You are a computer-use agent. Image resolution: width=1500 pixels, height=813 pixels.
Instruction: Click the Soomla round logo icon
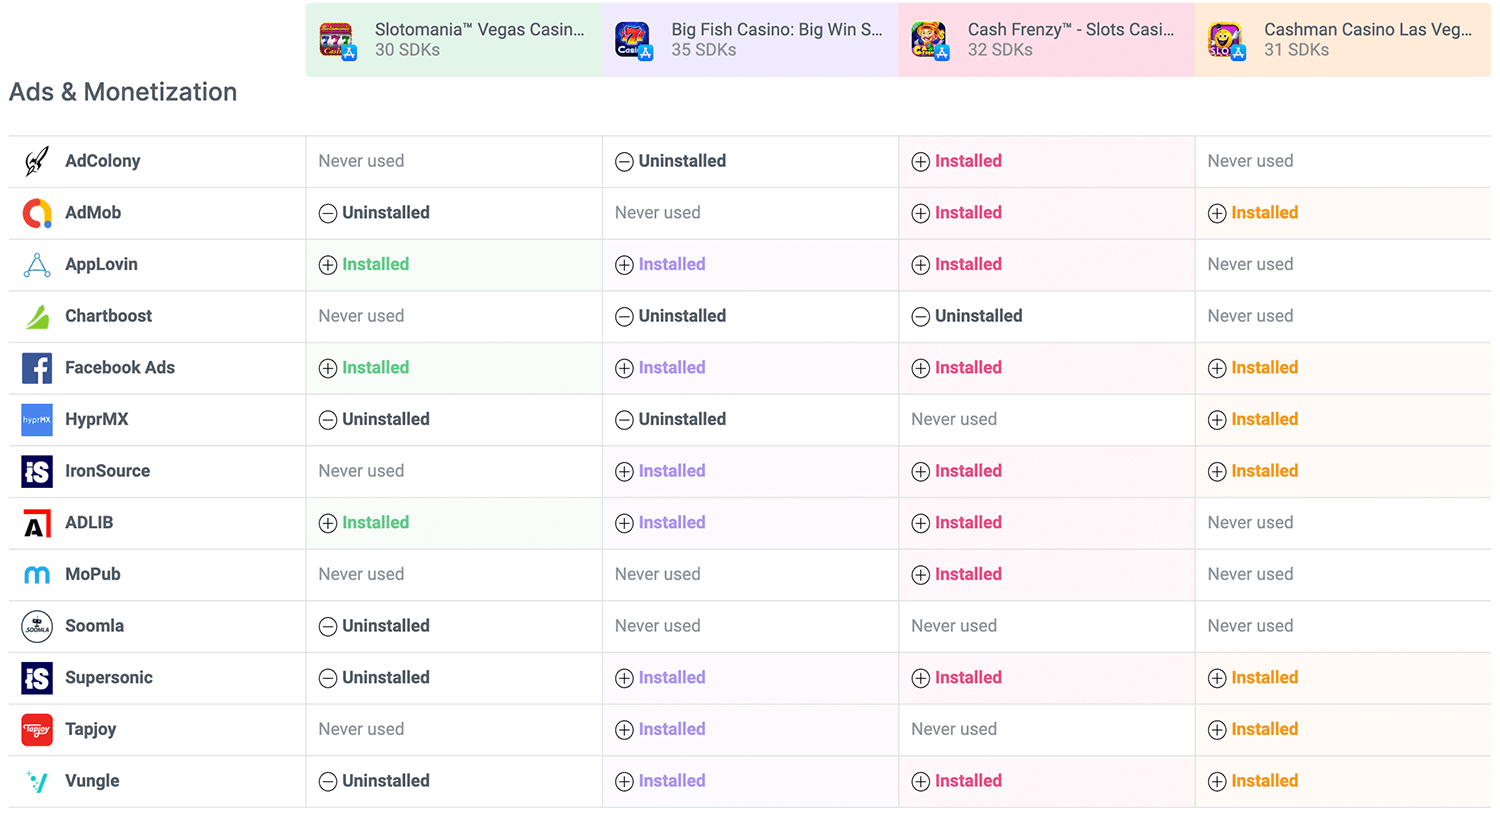pos(37,627)
